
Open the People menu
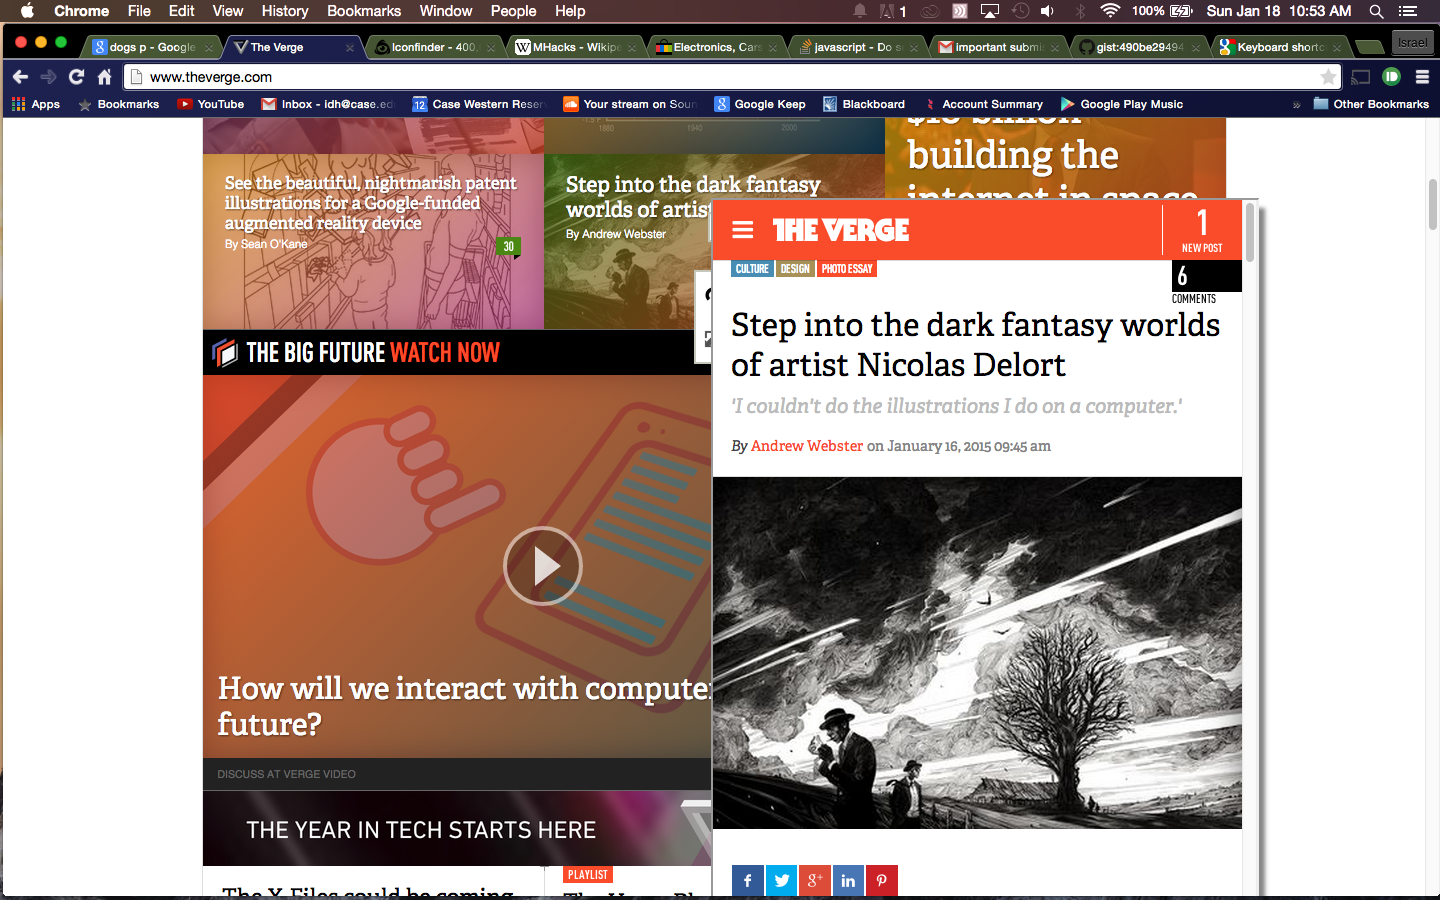pos(513,11)
